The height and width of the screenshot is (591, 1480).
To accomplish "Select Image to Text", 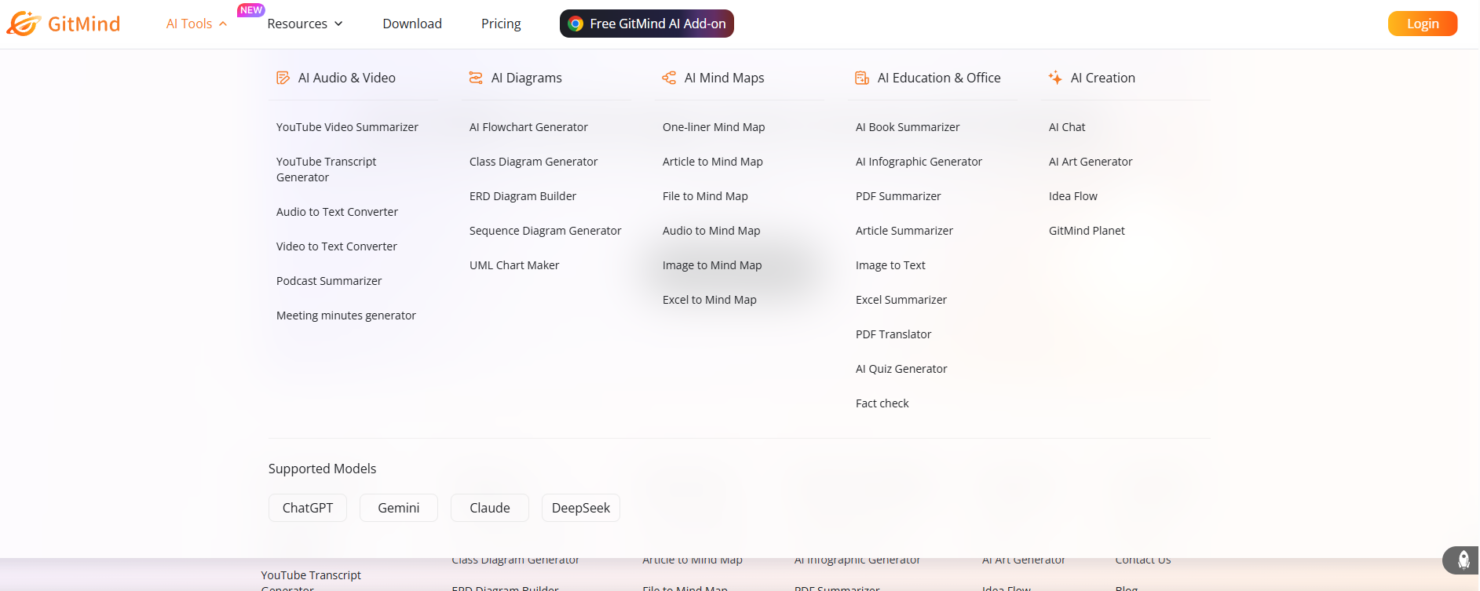I will click(x=890, y=265).
